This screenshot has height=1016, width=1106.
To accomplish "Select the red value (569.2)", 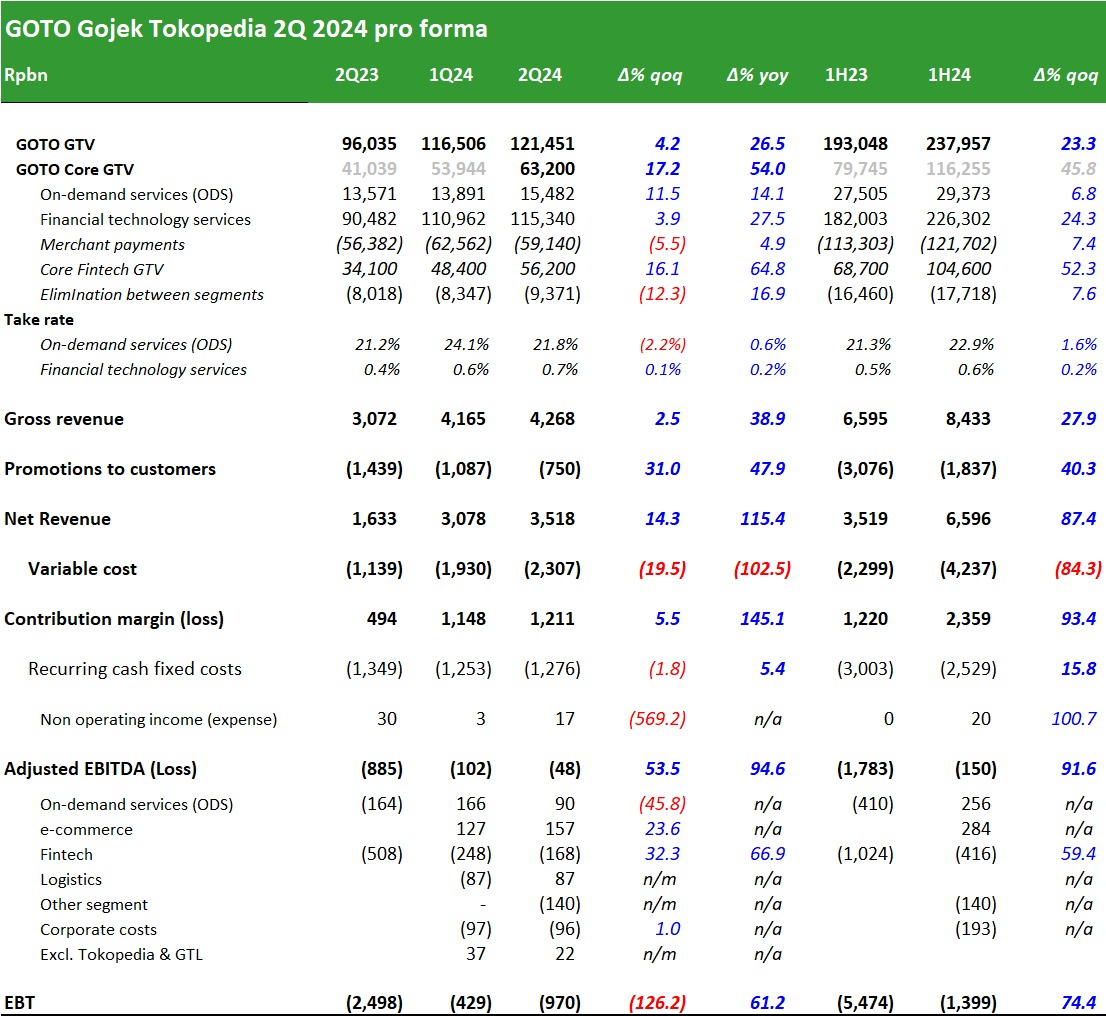I will (x=657, y=719).
